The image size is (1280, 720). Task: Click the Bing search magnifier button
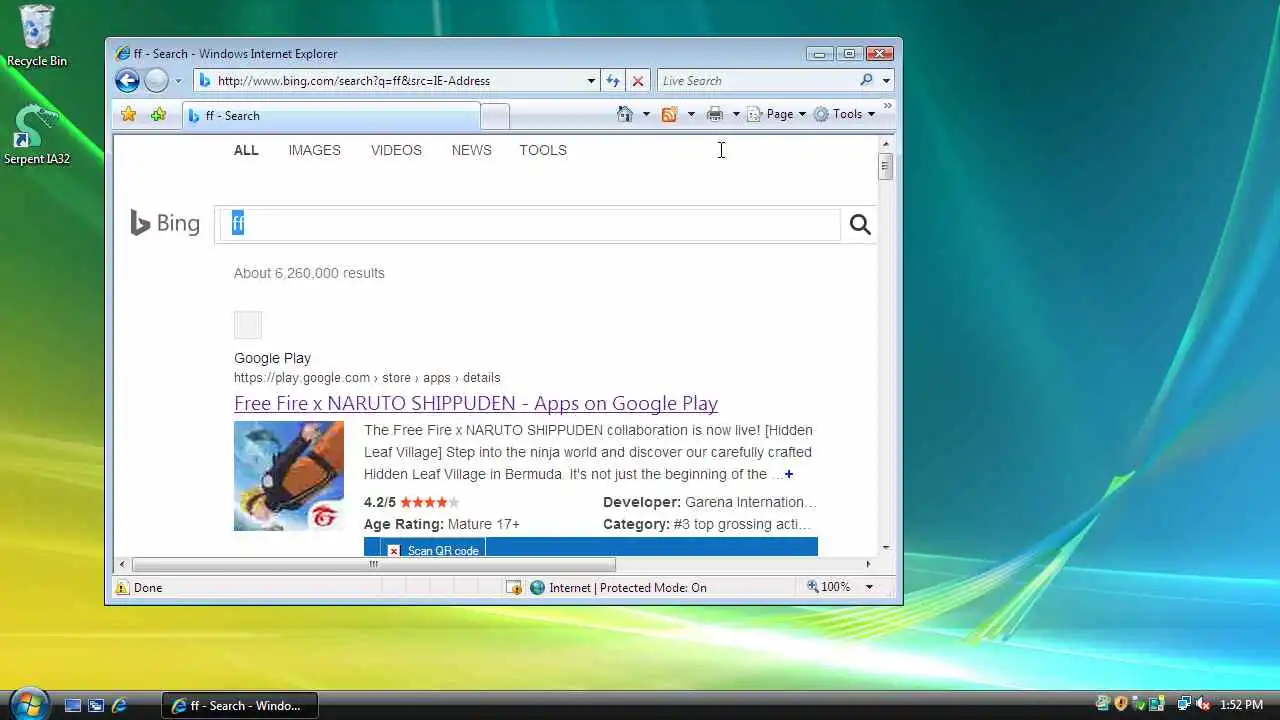point(860,224)
